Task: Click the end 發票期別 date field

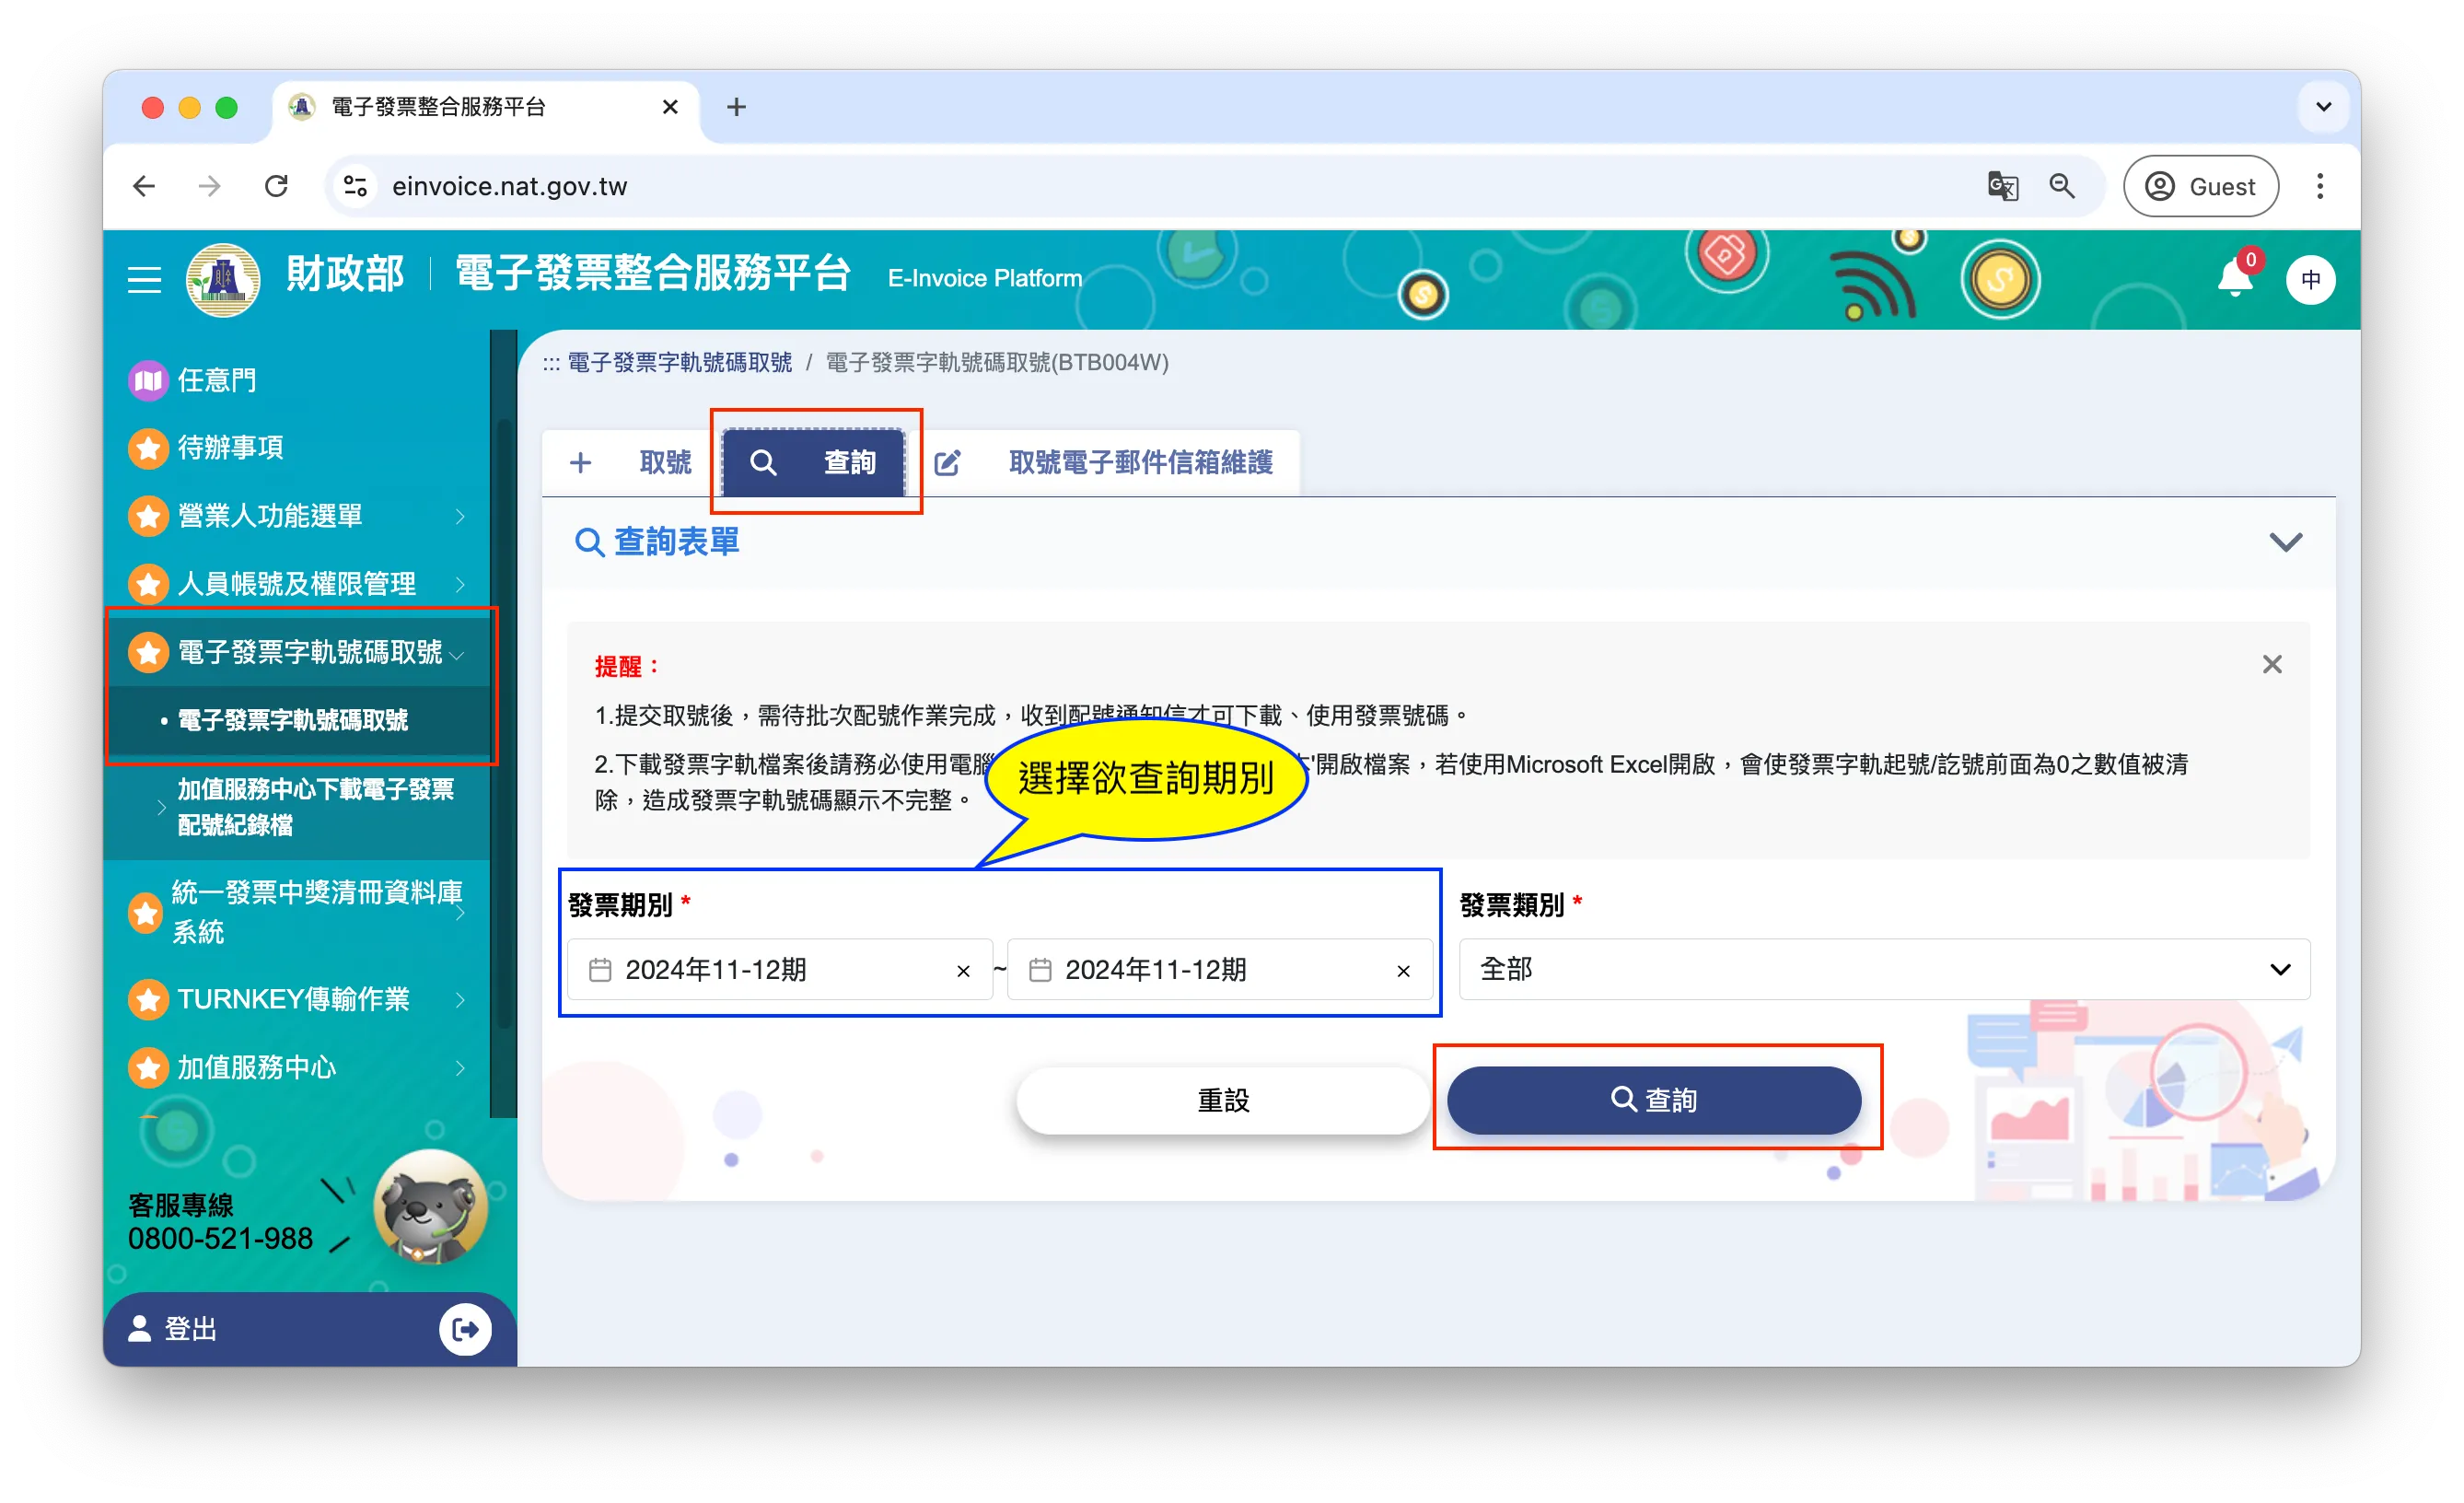Action: click(x=1220, y=969)
